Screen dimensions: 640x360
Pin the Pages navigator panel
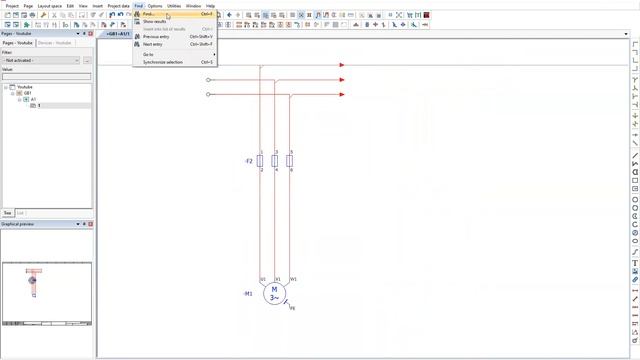pyautogui.click(x=84, y=33)
